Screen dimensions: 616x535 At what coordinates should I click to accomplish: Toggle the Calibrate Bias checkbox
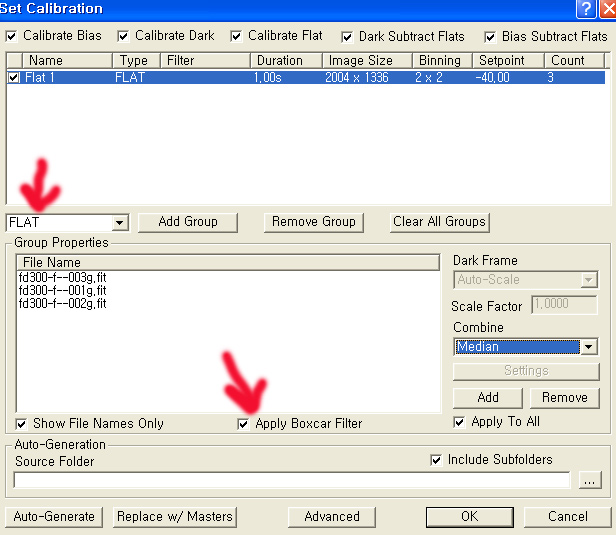tap(12, 36)
